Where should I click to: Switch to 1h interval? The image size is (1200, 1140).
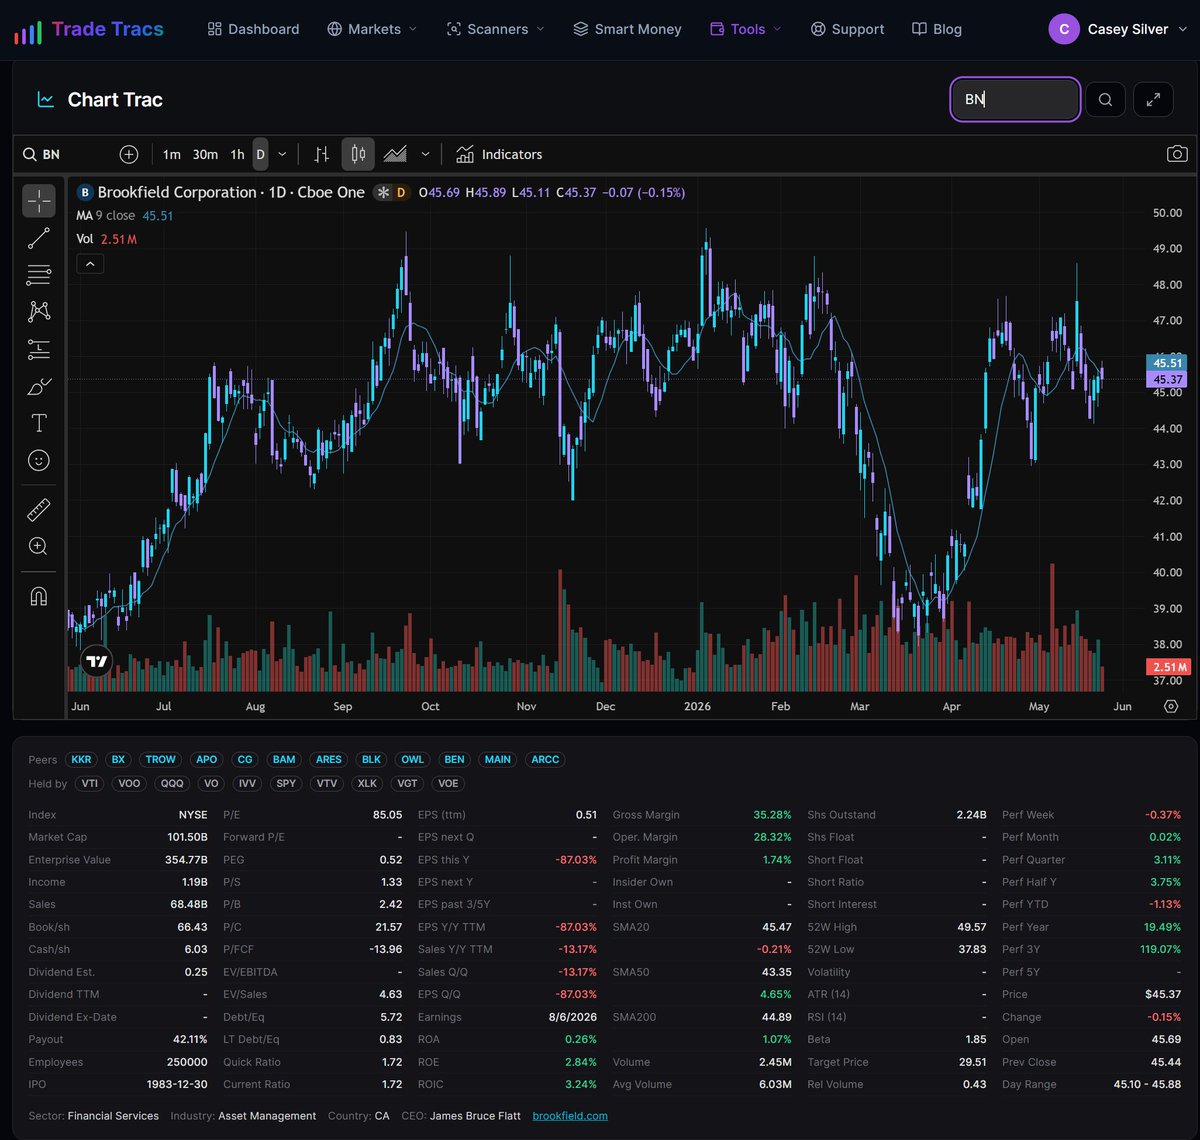(x=237, y=154)
